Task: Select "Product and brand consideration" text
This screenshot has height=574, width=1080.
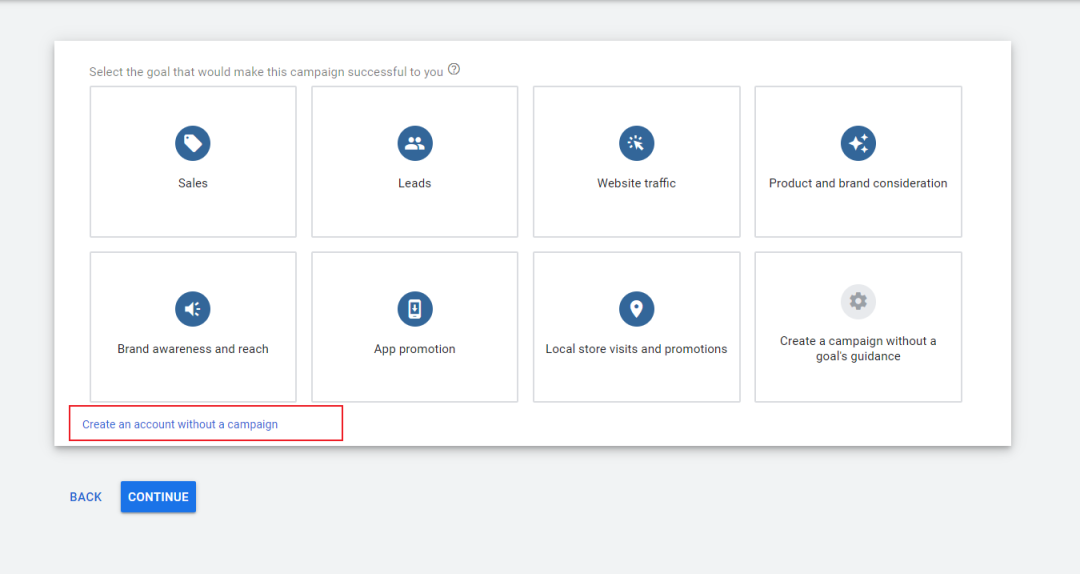Action: tap(858, 183)
